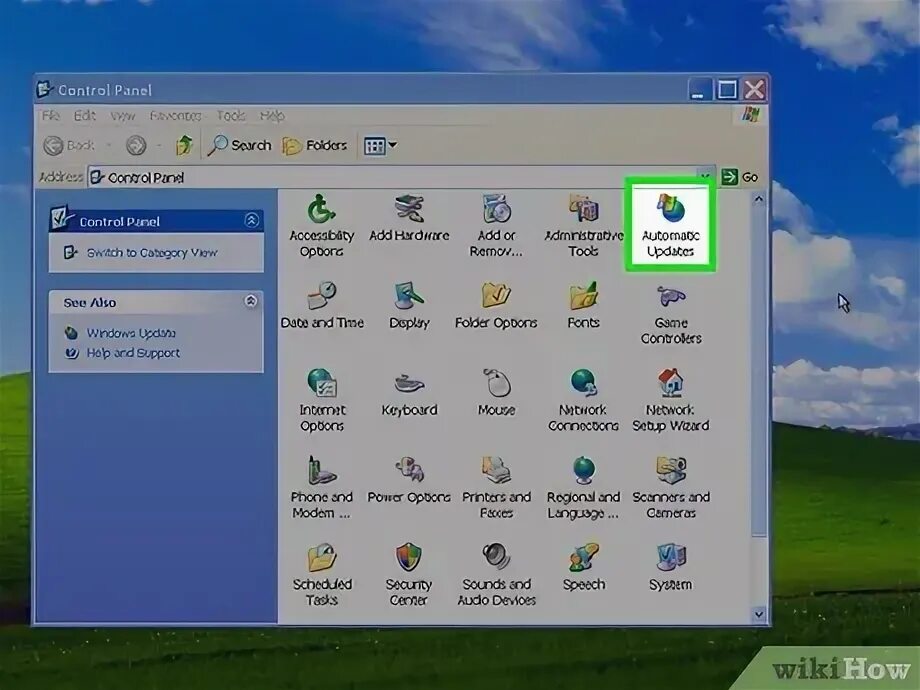This screenshot has width=920, height=690.
Task: Expand the Address bar dropdown
Action: [x=705, y=176]
